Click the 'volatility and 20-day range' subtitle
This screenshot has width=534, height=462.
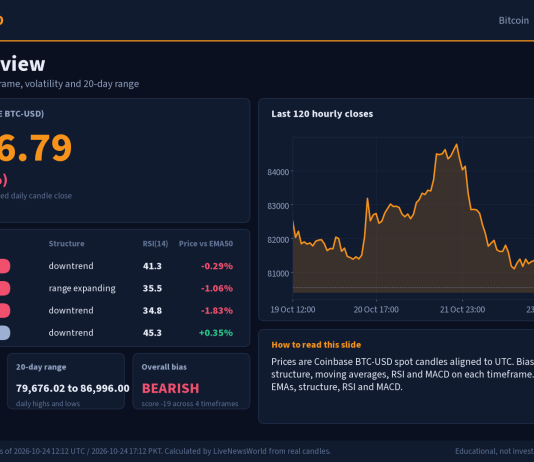[82, 84]
